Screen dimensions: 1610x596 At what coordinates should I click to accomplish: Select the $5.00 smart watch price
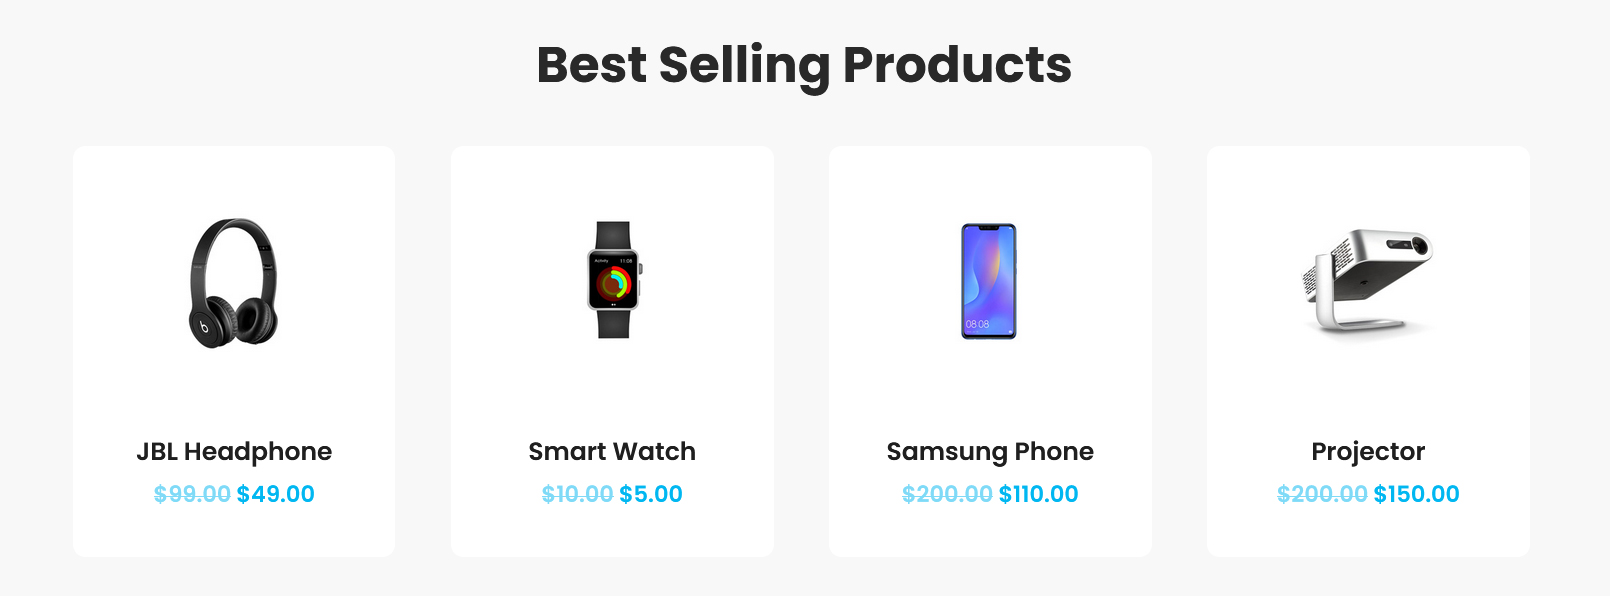(651, 494)
